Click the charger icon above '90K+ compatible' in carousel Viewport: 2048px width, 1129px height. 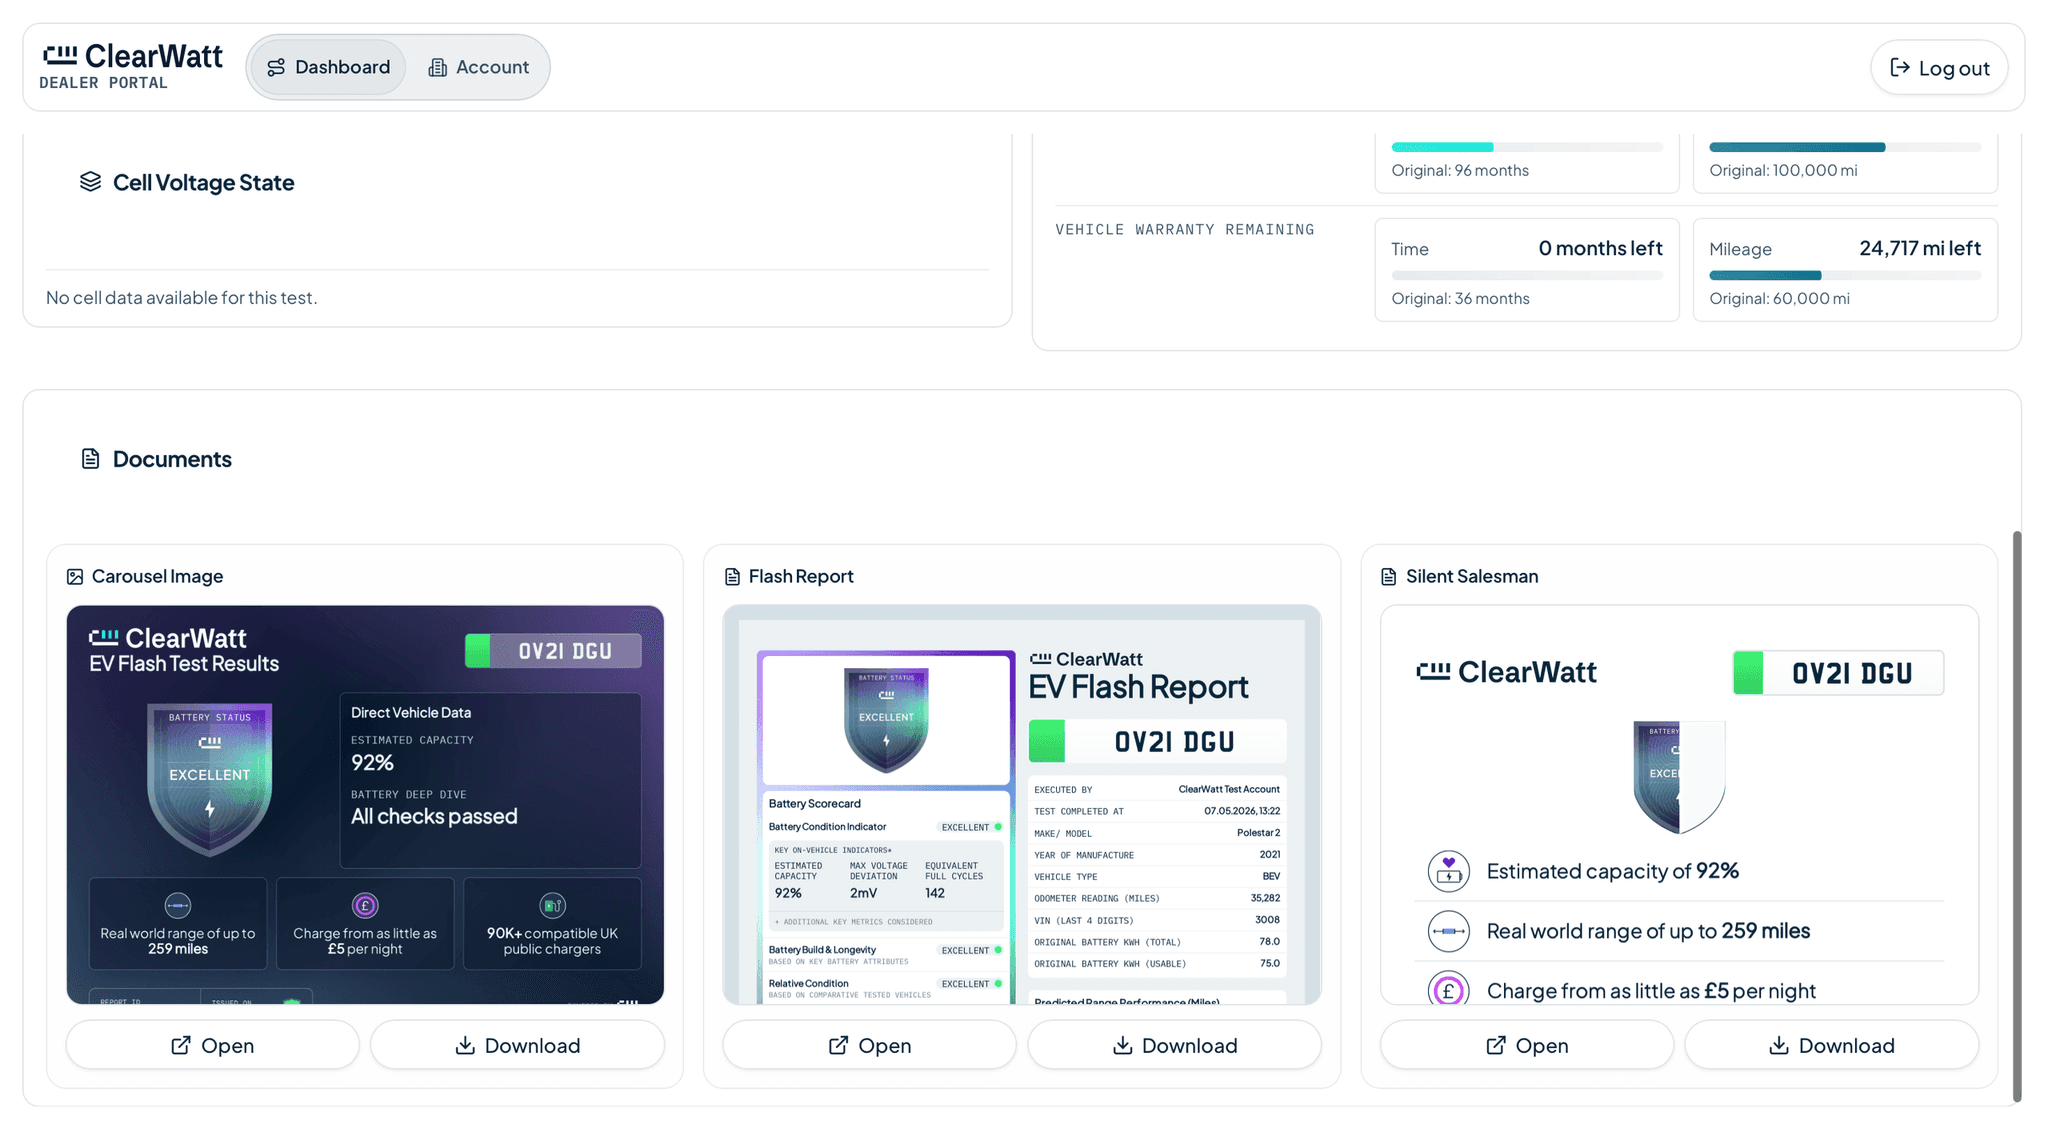(552, 906)
